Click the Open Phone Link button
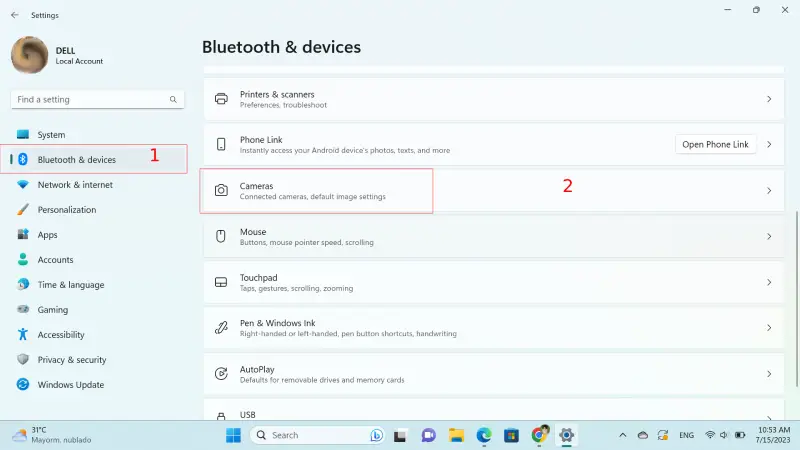 tap(715, 144)
